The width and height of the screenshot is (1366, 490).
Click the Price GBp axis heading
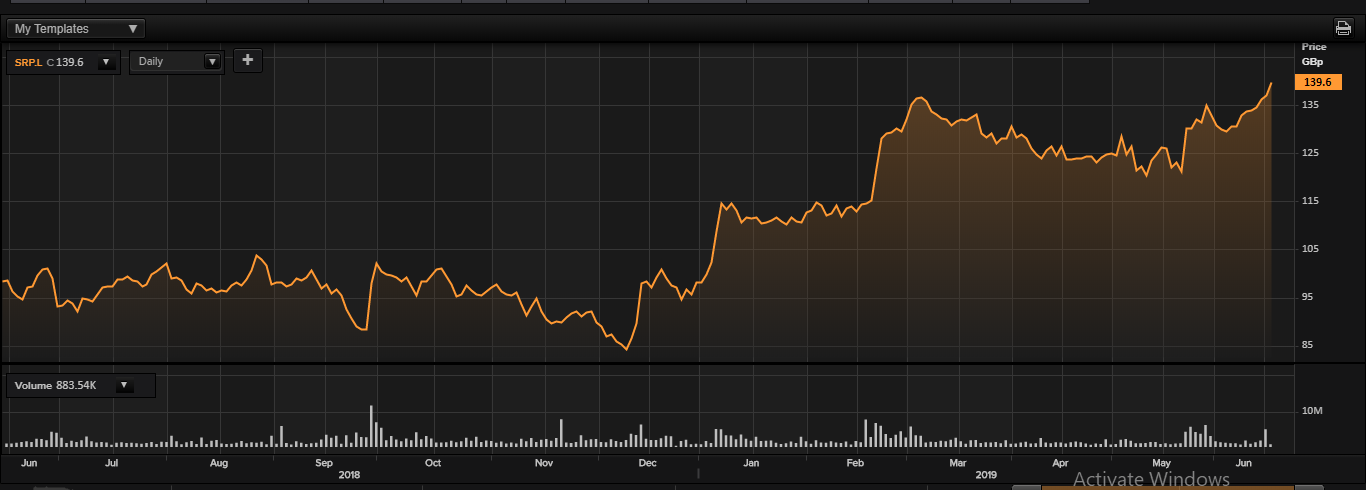coord(1313,54)
